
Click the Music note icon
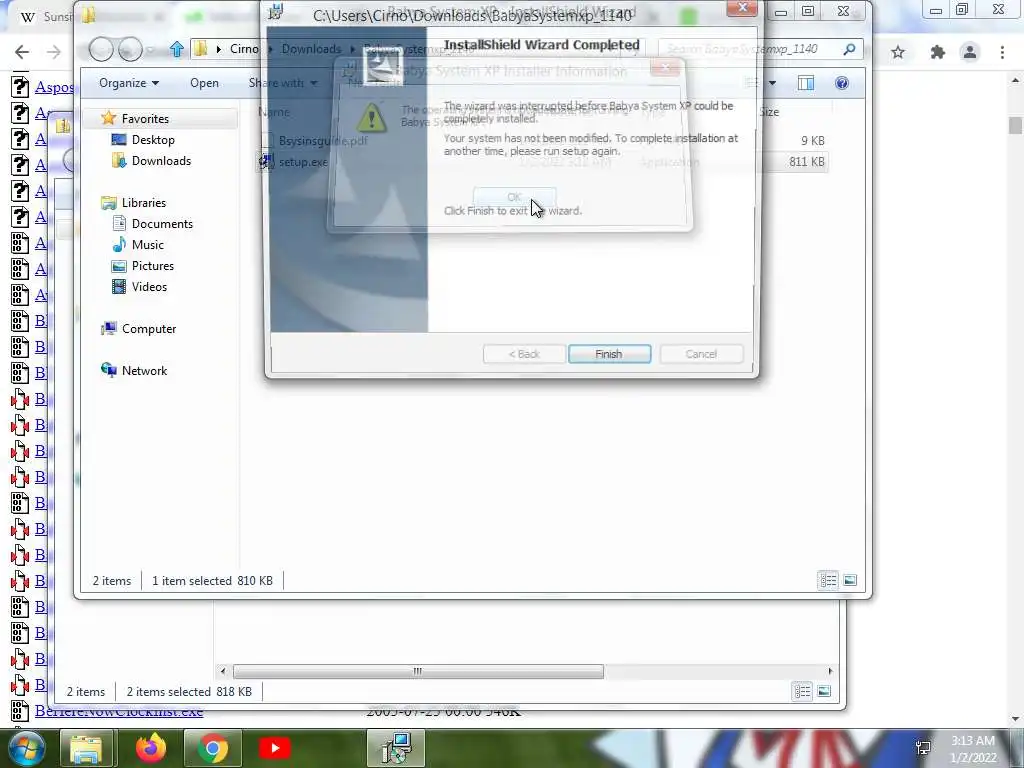point(119,245)
